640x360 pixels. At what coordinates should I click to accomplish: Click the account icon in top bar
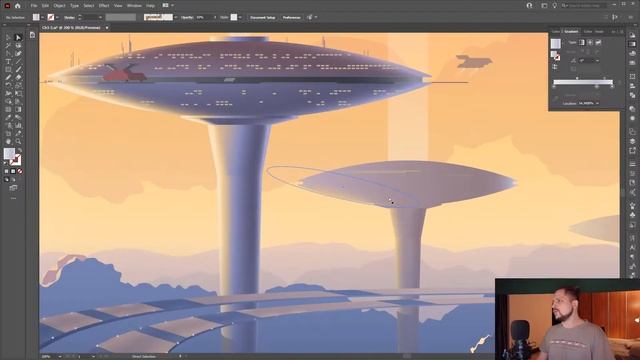pos(529,6)
